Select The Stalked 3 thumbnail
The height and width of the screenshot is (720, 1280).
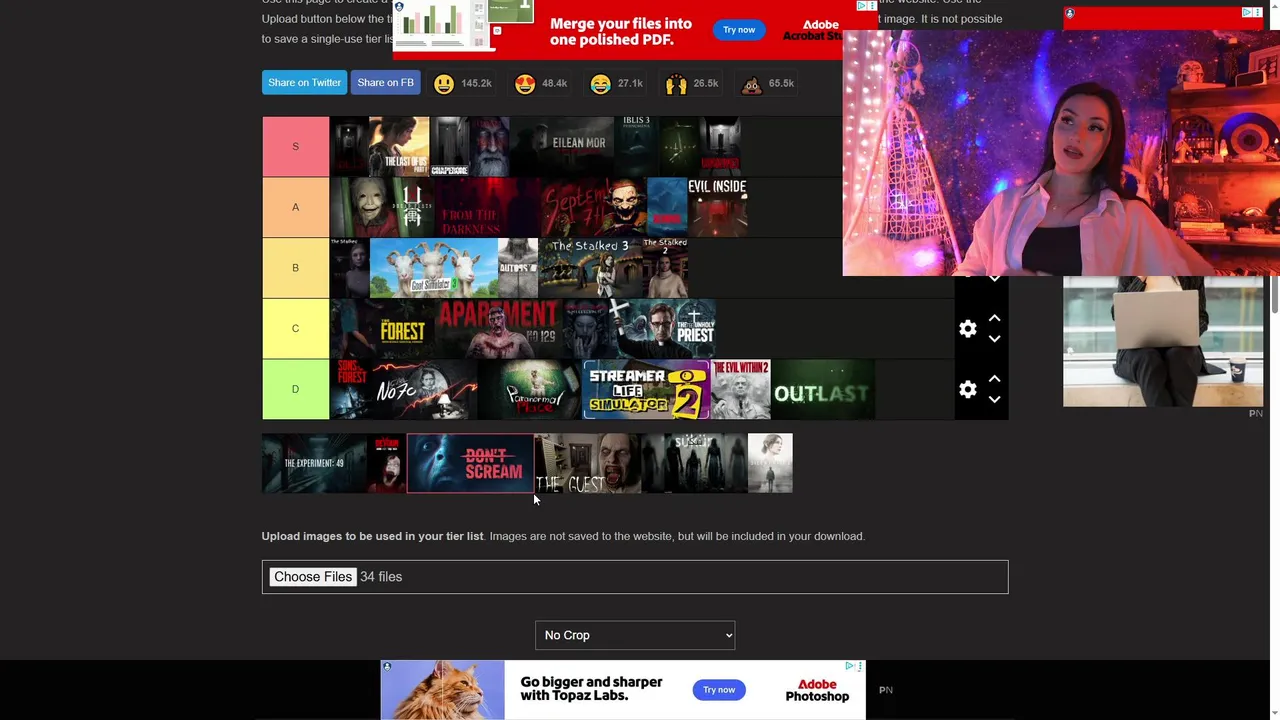(x=590, y=268)
